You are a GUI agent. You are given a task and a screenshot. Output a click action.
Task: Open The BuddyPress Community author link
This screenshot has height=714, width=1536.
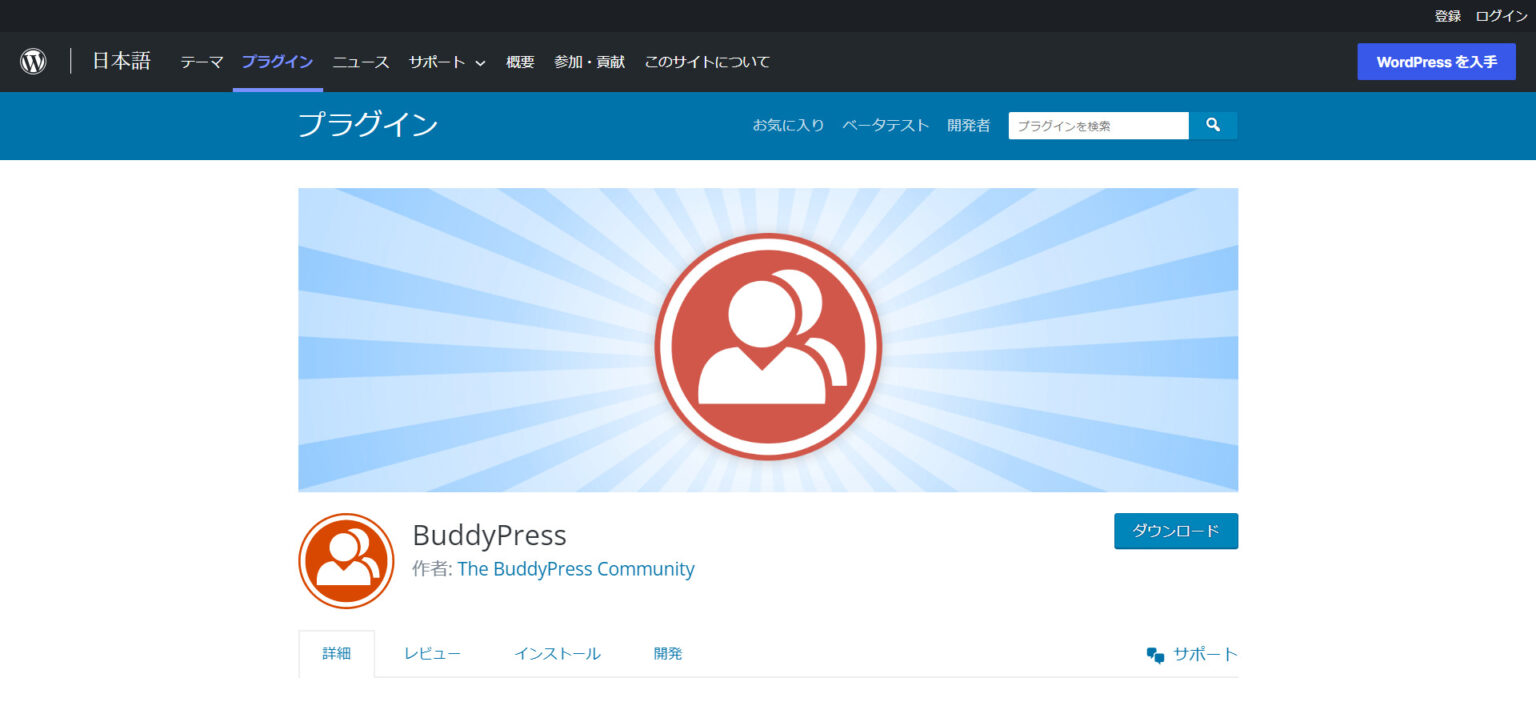point(576,568)
